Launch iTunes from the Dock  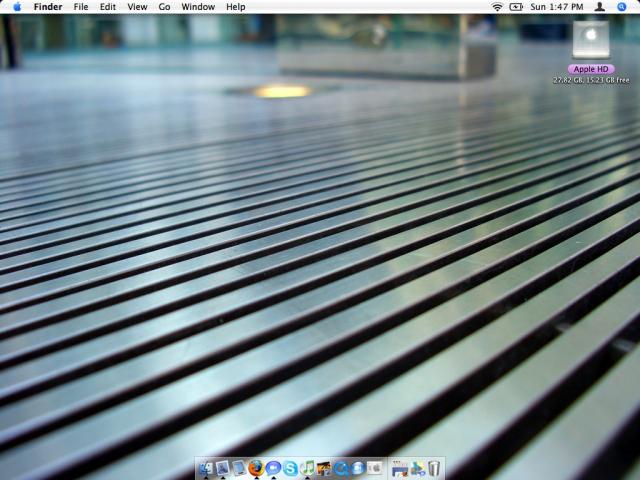pos(307,468)
